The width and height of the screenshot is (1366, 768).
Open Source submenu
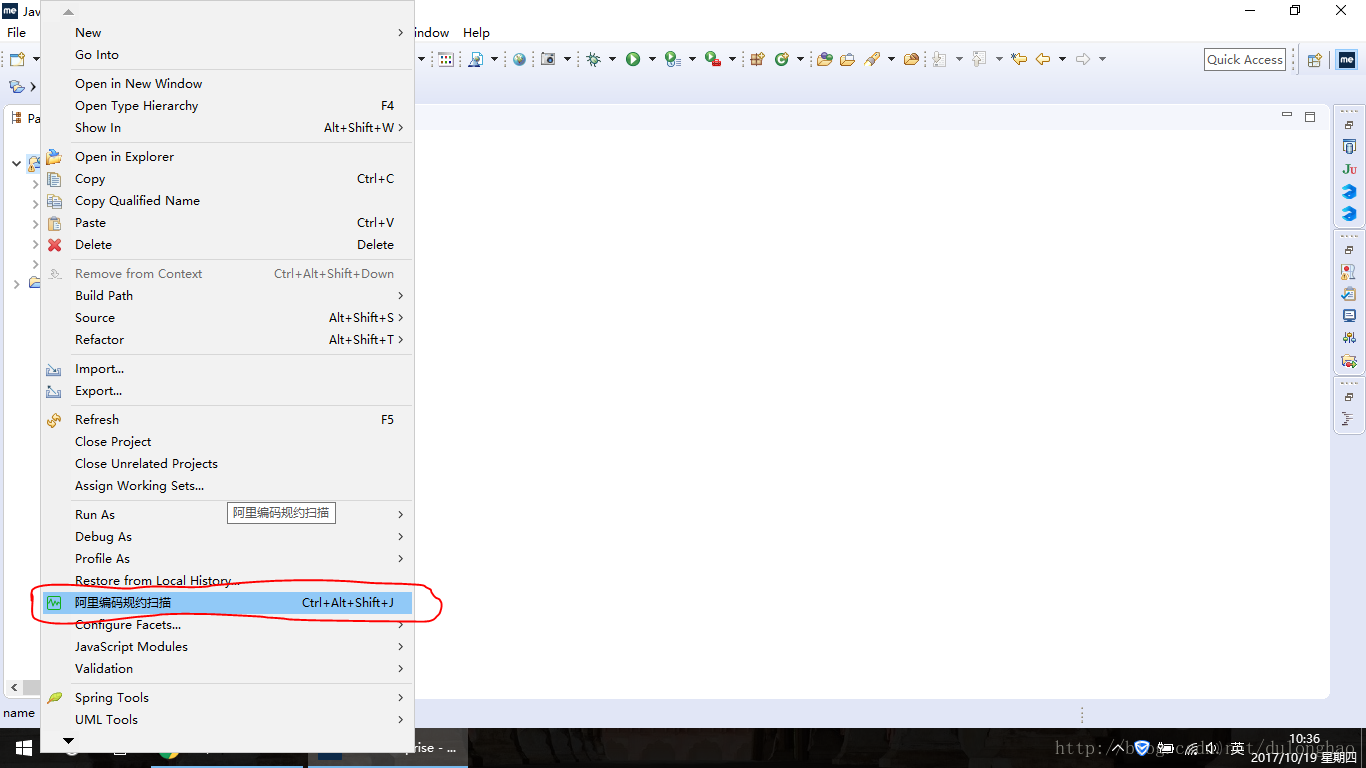point(227,318)
